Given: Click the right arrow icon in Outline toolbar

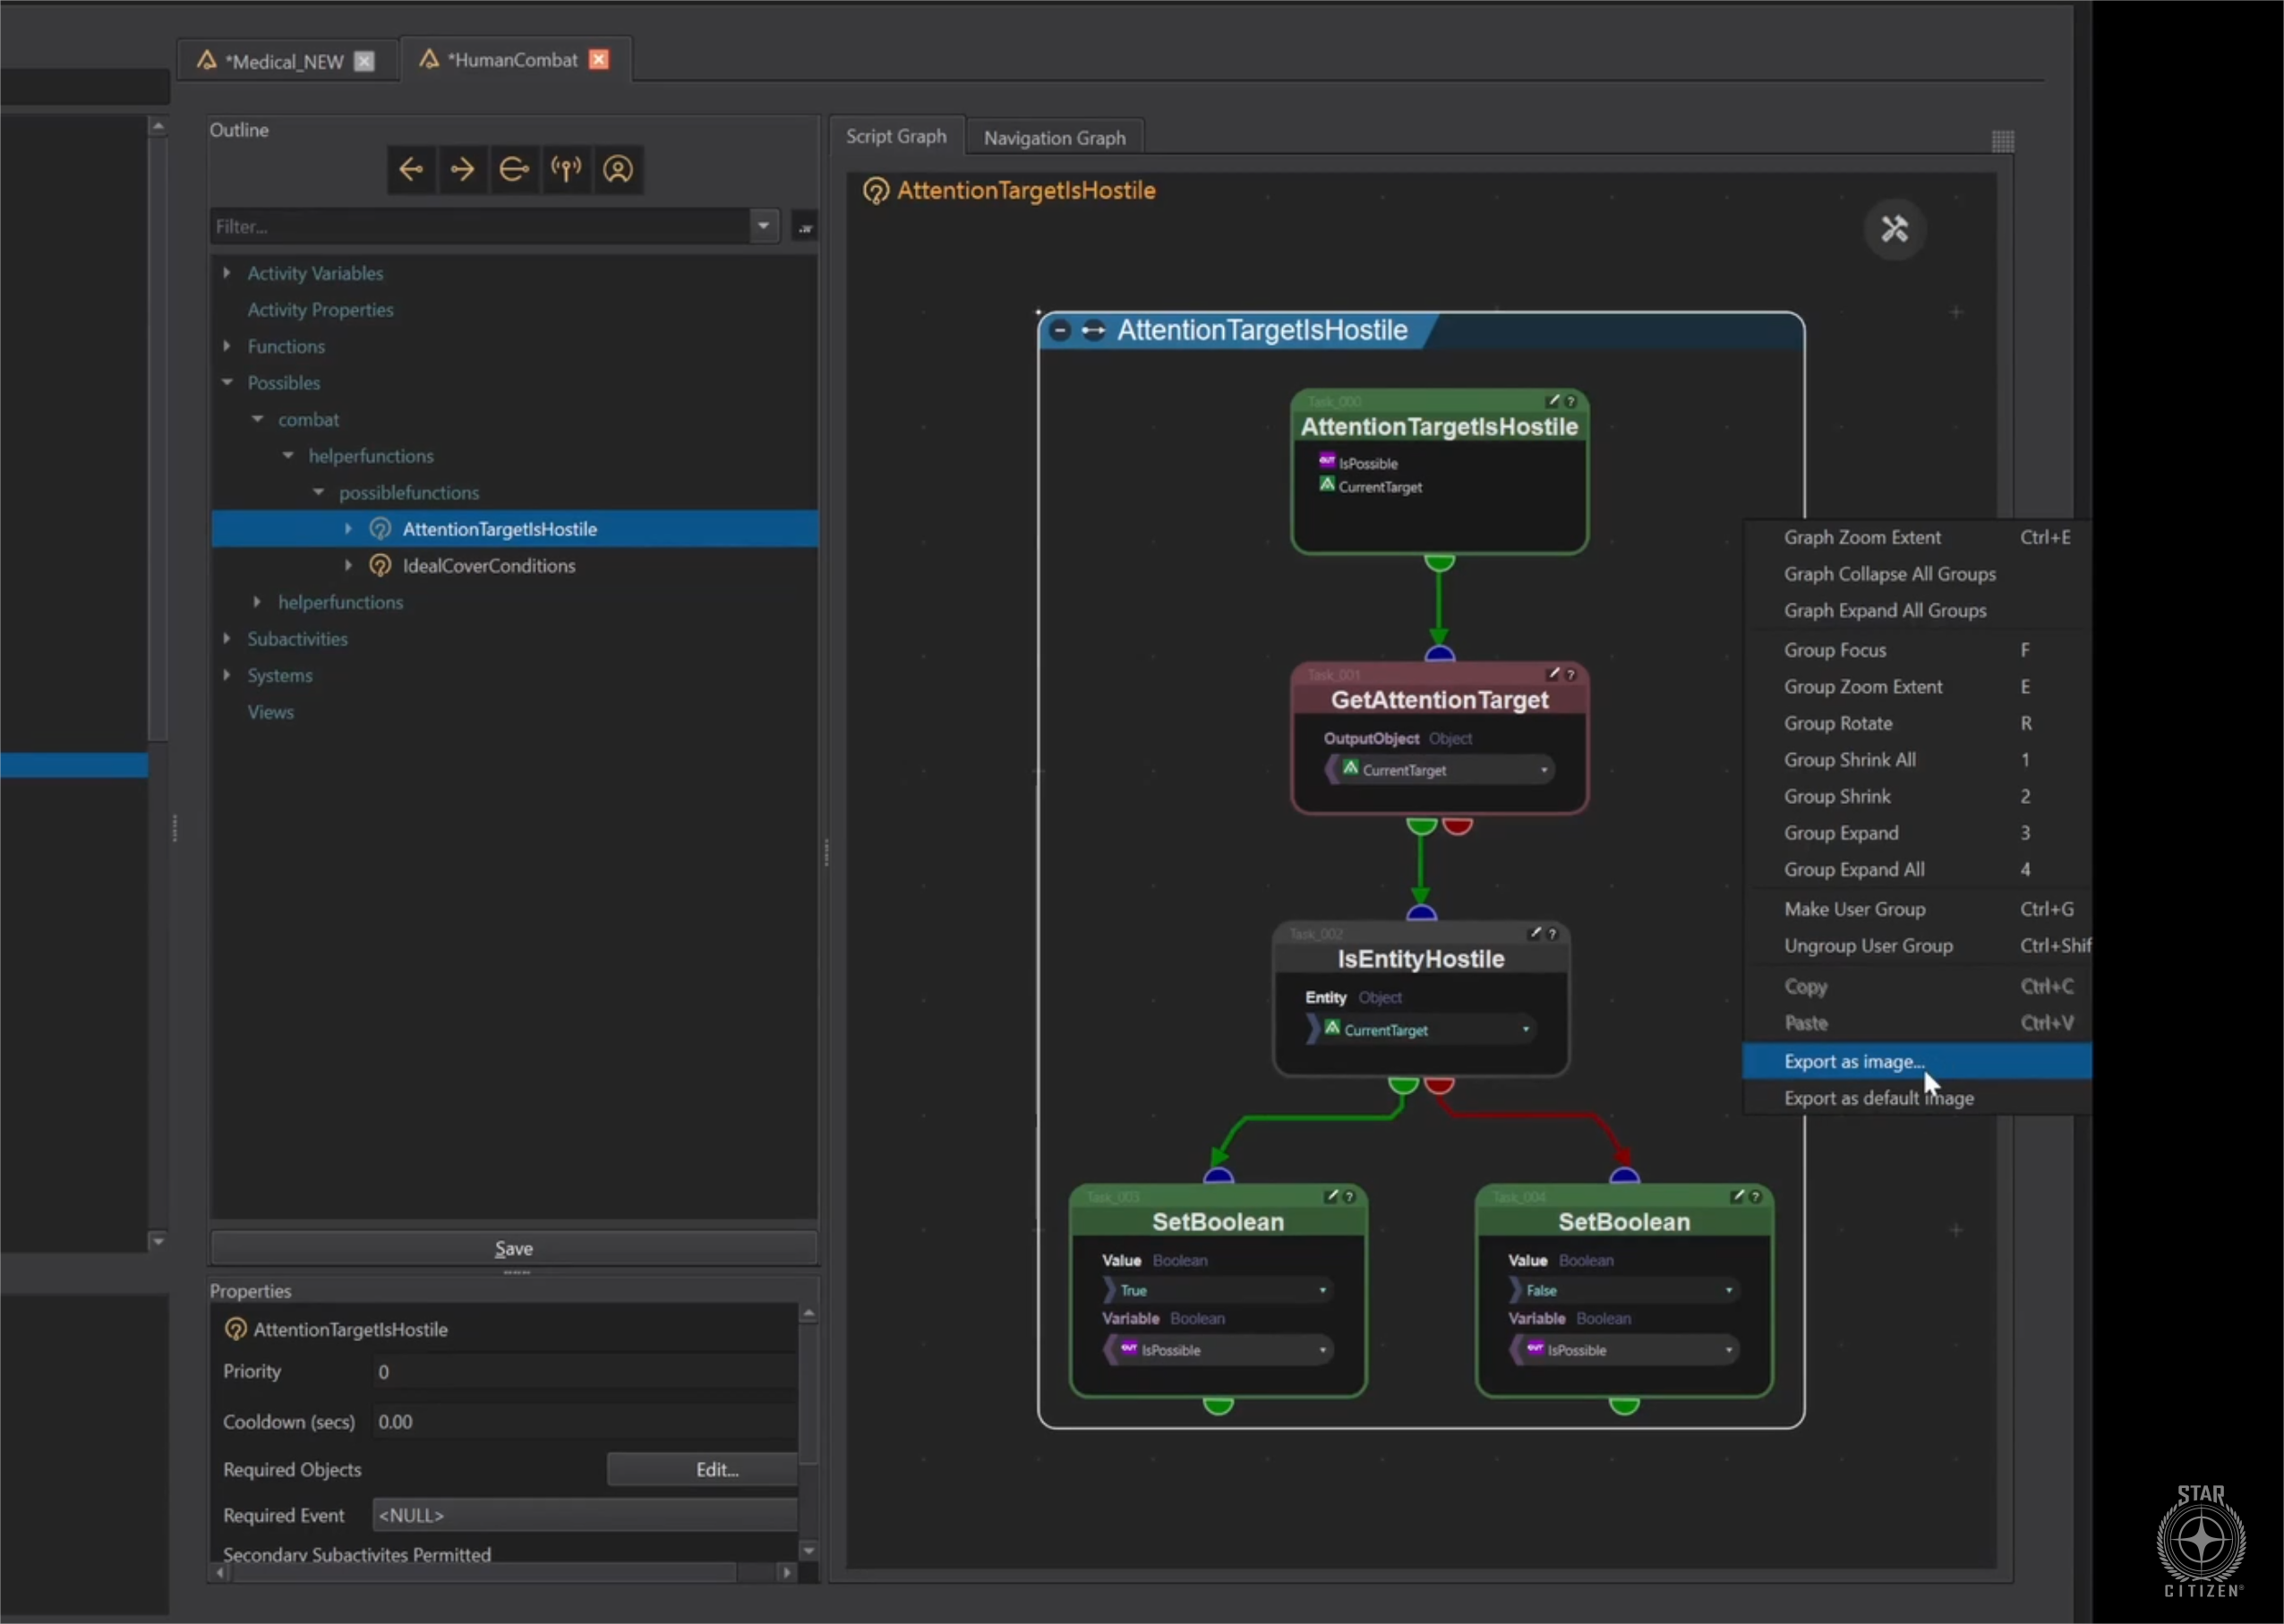Looking at the screenshot, I should (x=462, y=169).
